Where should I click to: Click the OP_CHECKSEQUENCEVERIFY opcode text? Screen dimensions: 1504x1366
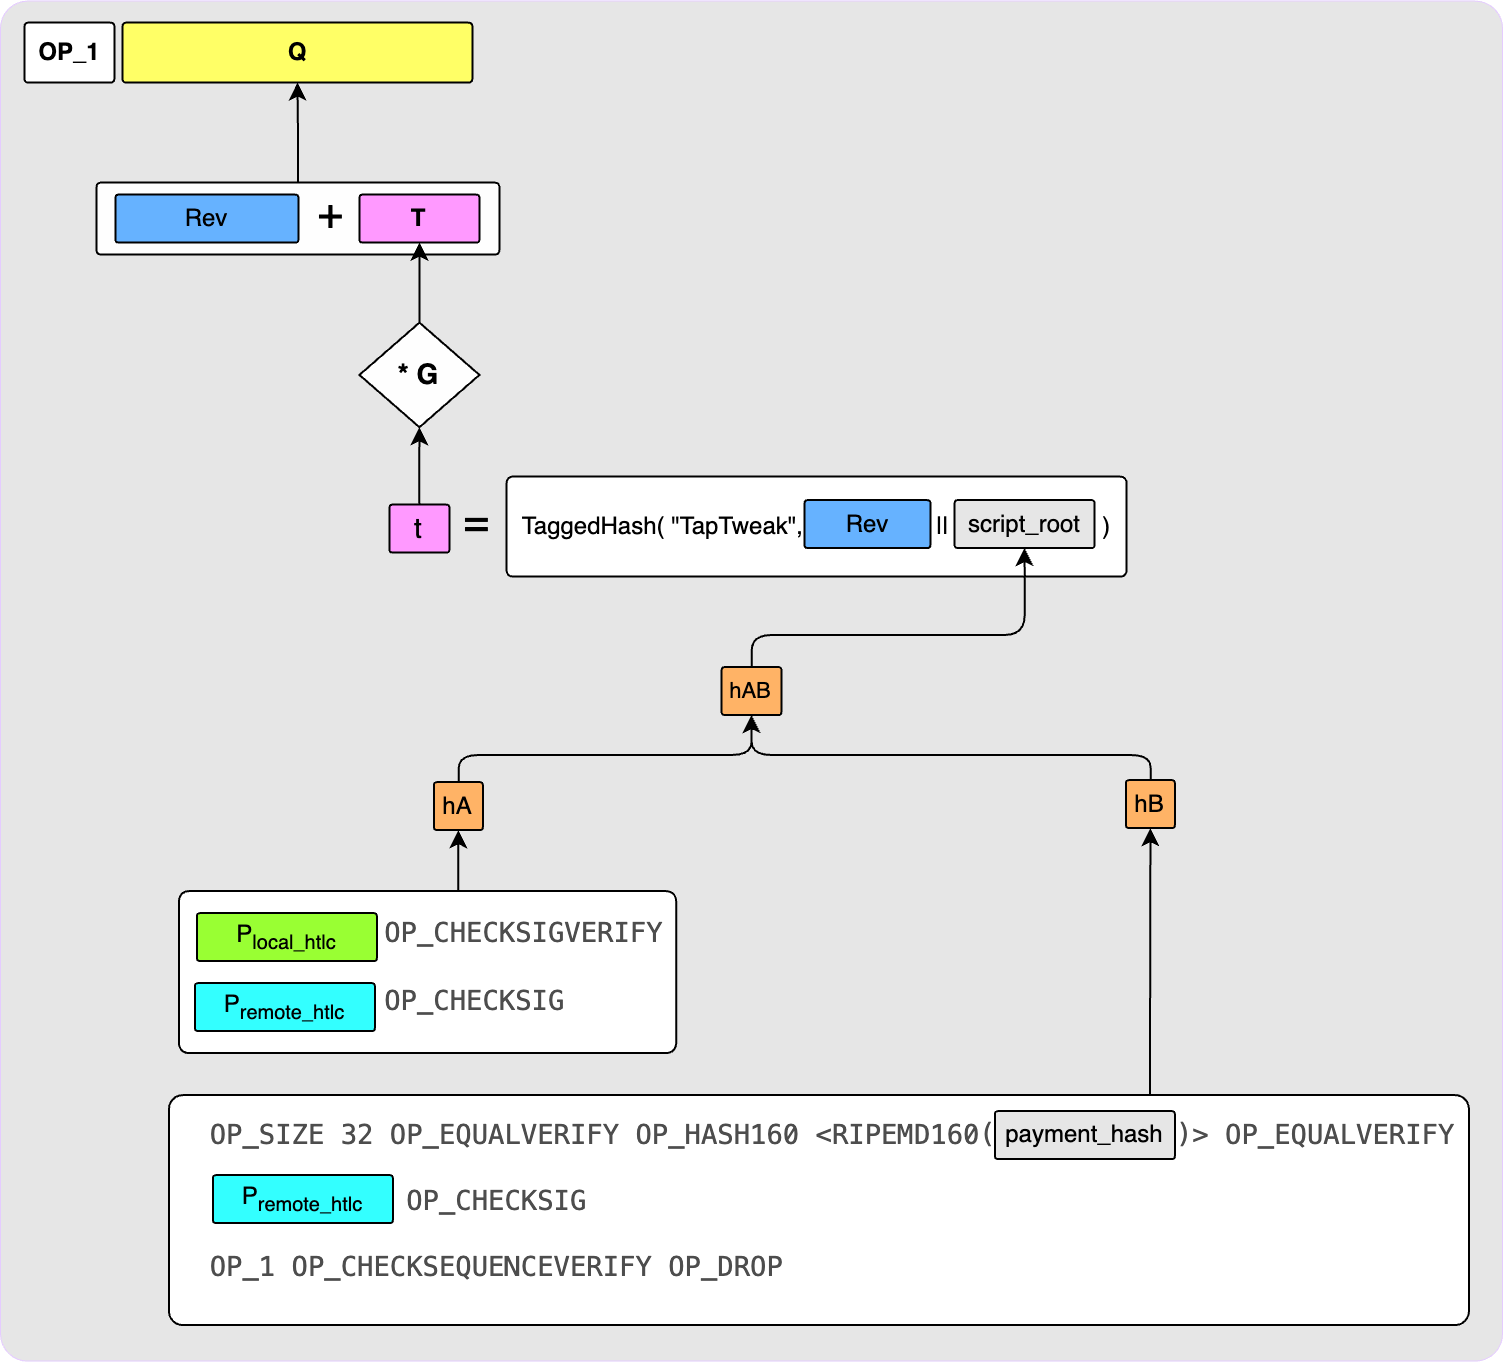coord(471,1267)
